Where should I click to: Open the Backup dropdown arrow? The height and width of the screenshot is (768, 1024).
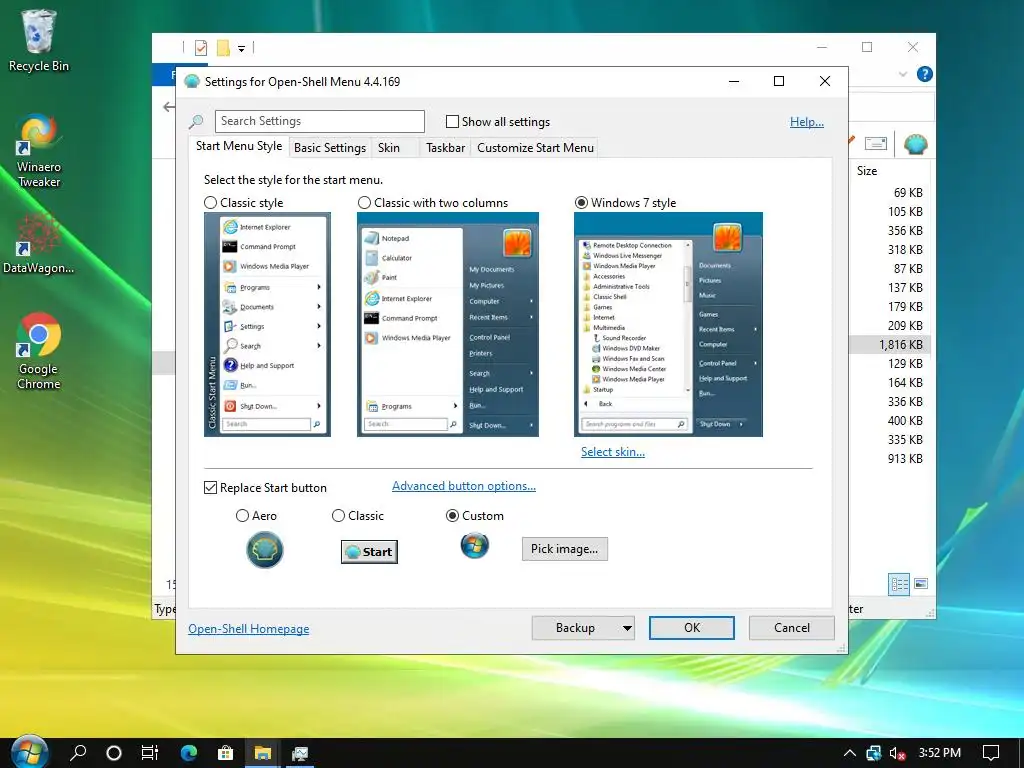click(x=627, y=628)
